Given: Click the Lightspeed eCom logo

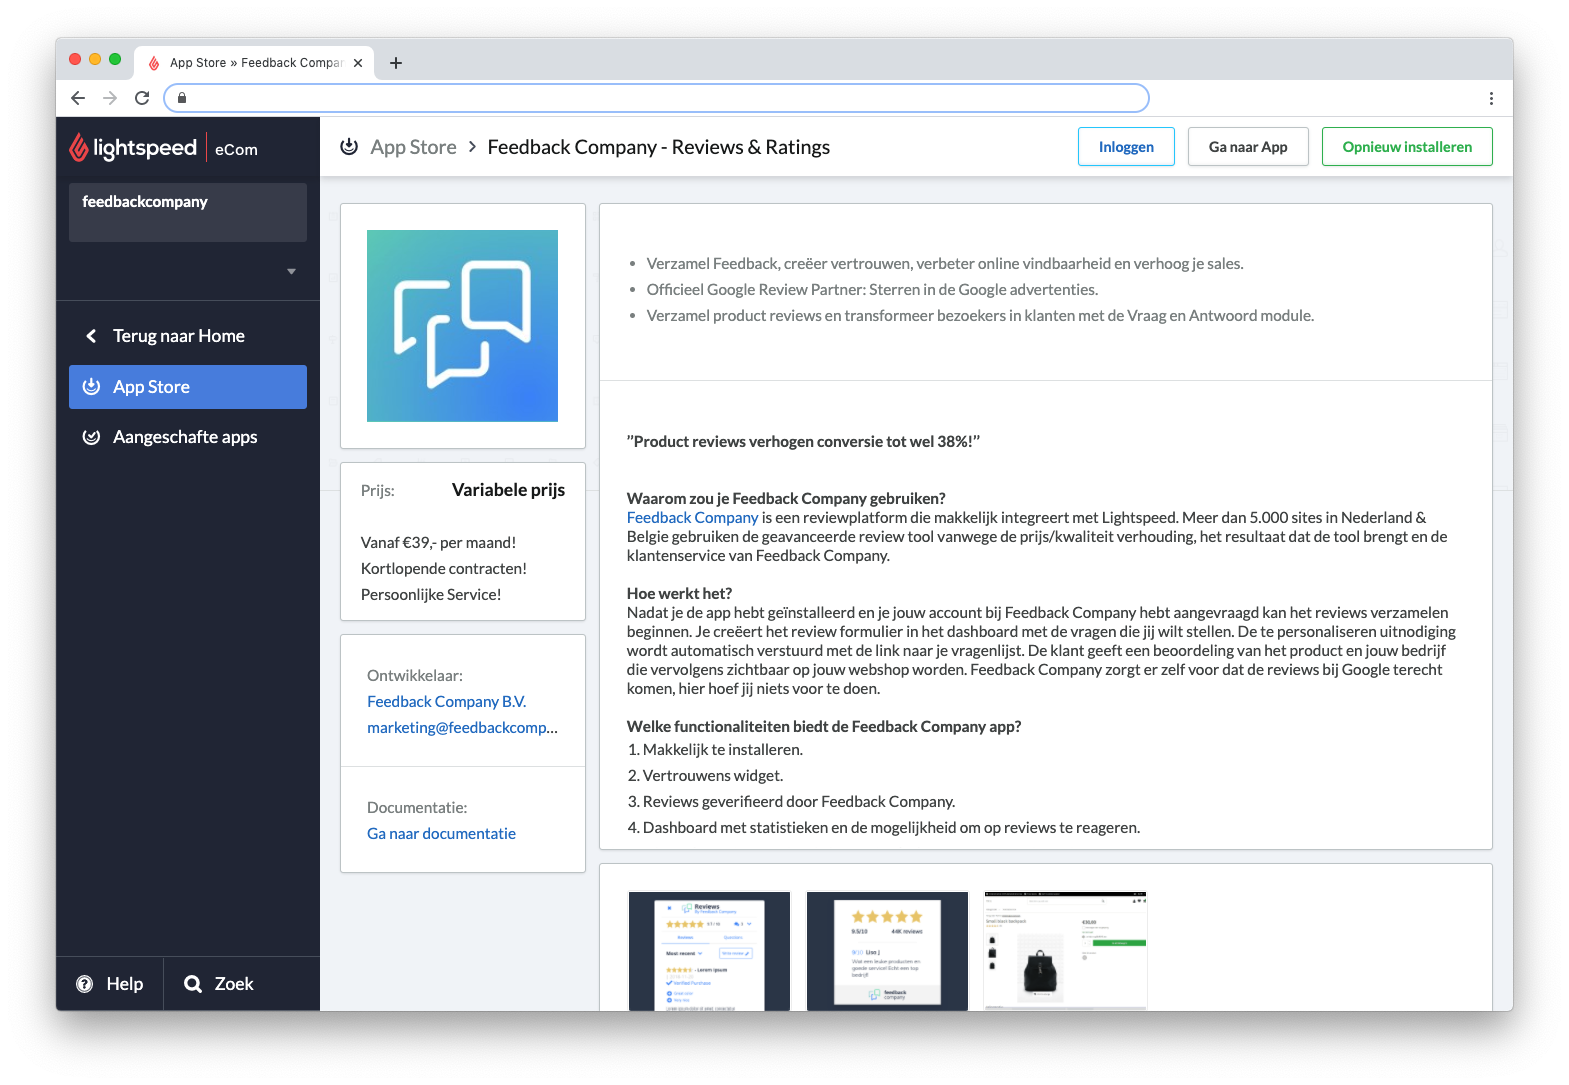Looking at the screenshot, I should coord(163,148).
